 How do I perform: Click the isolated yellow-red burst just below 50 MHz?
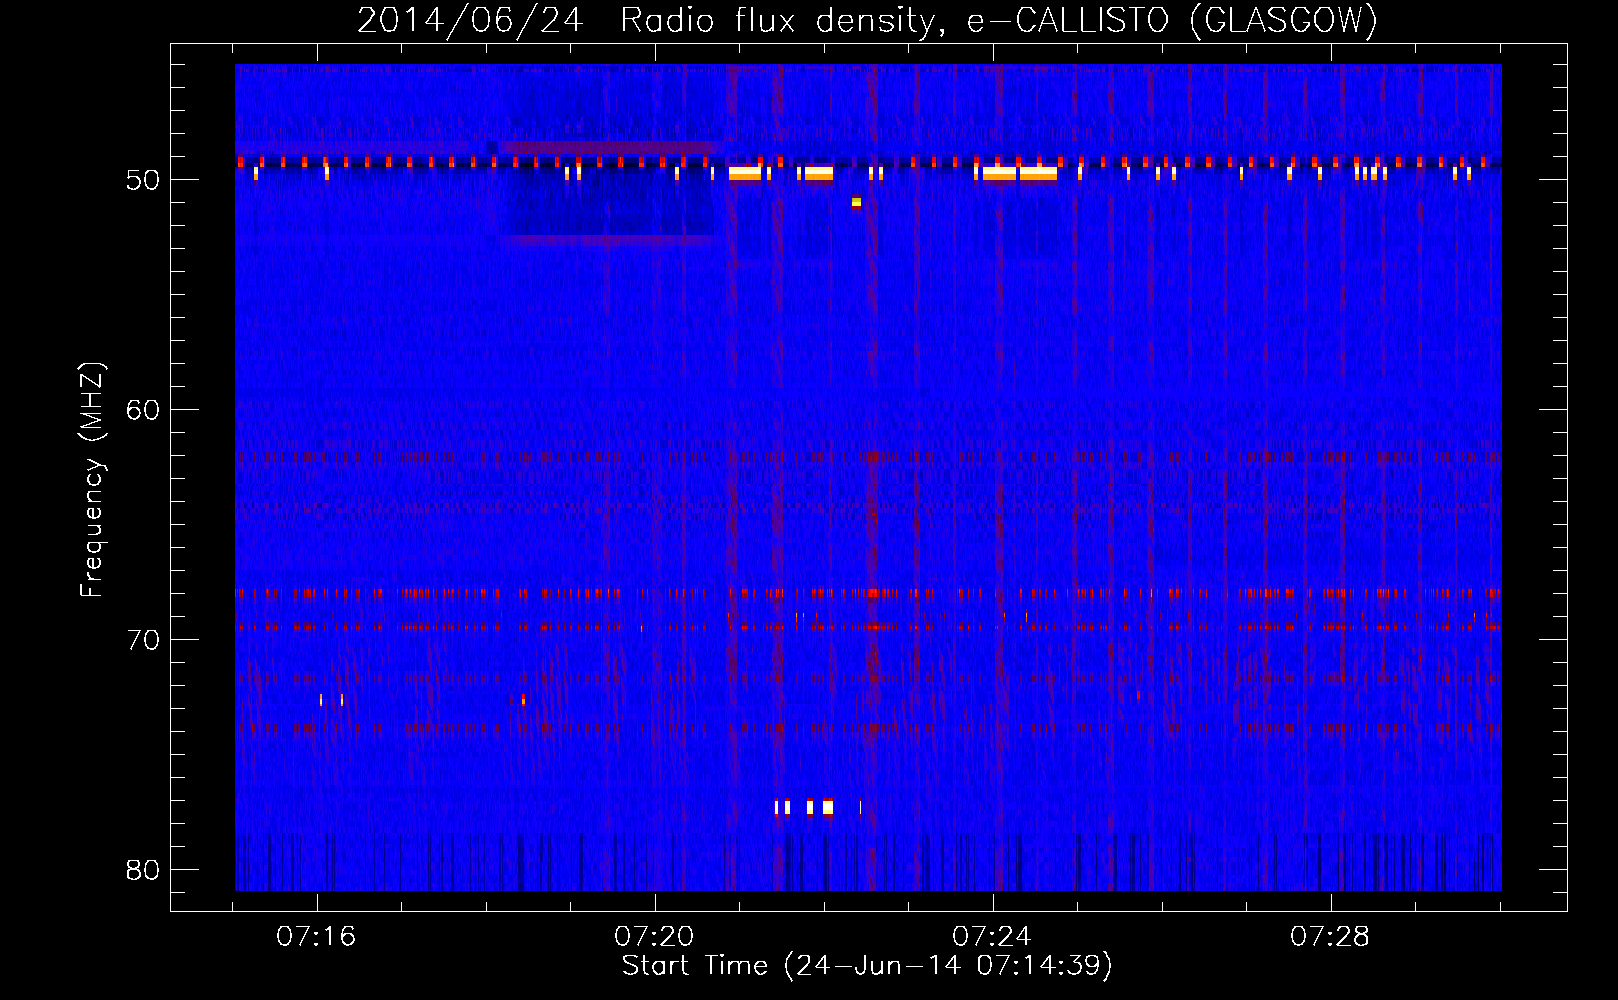coord(856,204)
